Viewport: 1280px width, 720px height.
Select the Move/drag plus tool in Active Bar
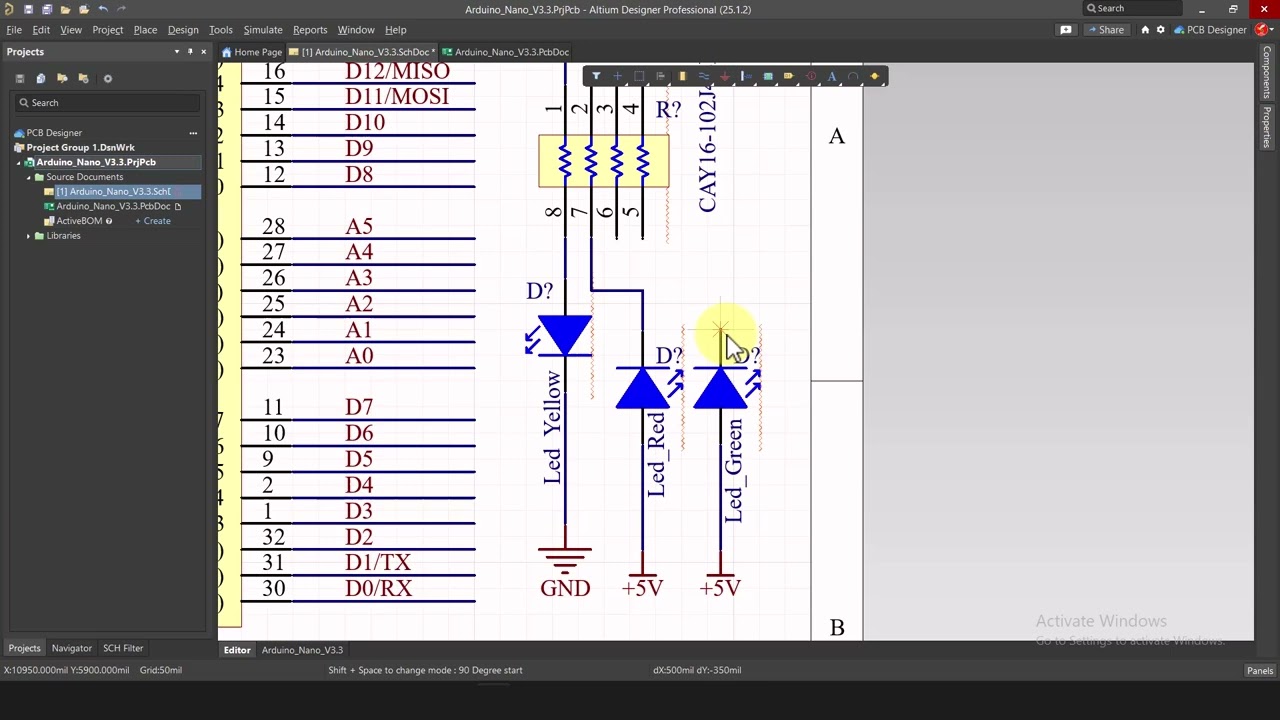[x=617, y=76]
